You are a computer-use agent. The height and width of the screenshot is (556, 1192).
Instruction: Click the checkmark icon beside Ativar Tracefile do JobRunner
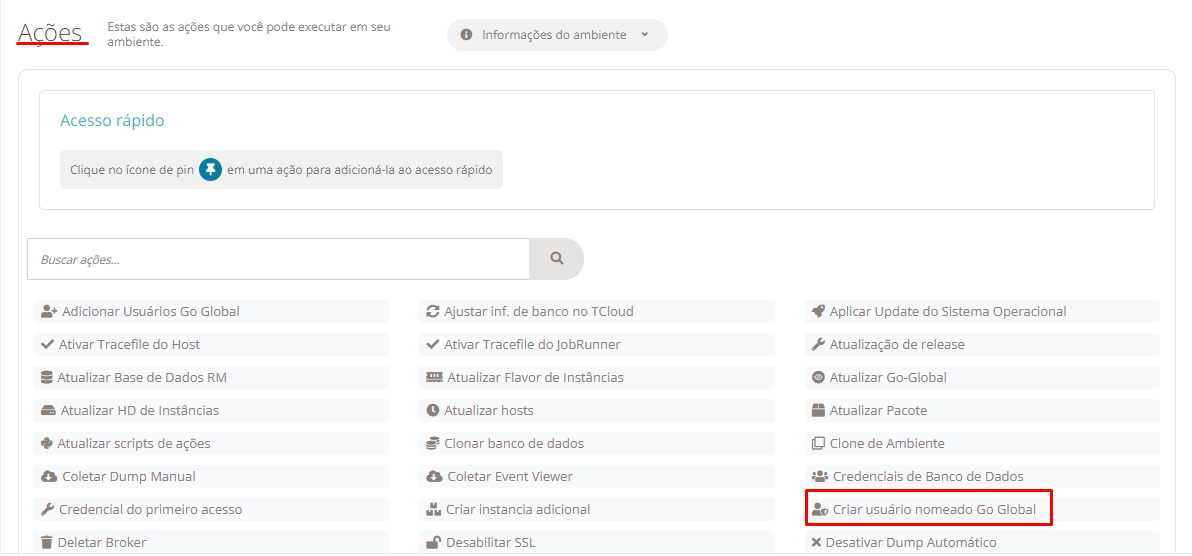pyautogui.click(x=433, y=345)
